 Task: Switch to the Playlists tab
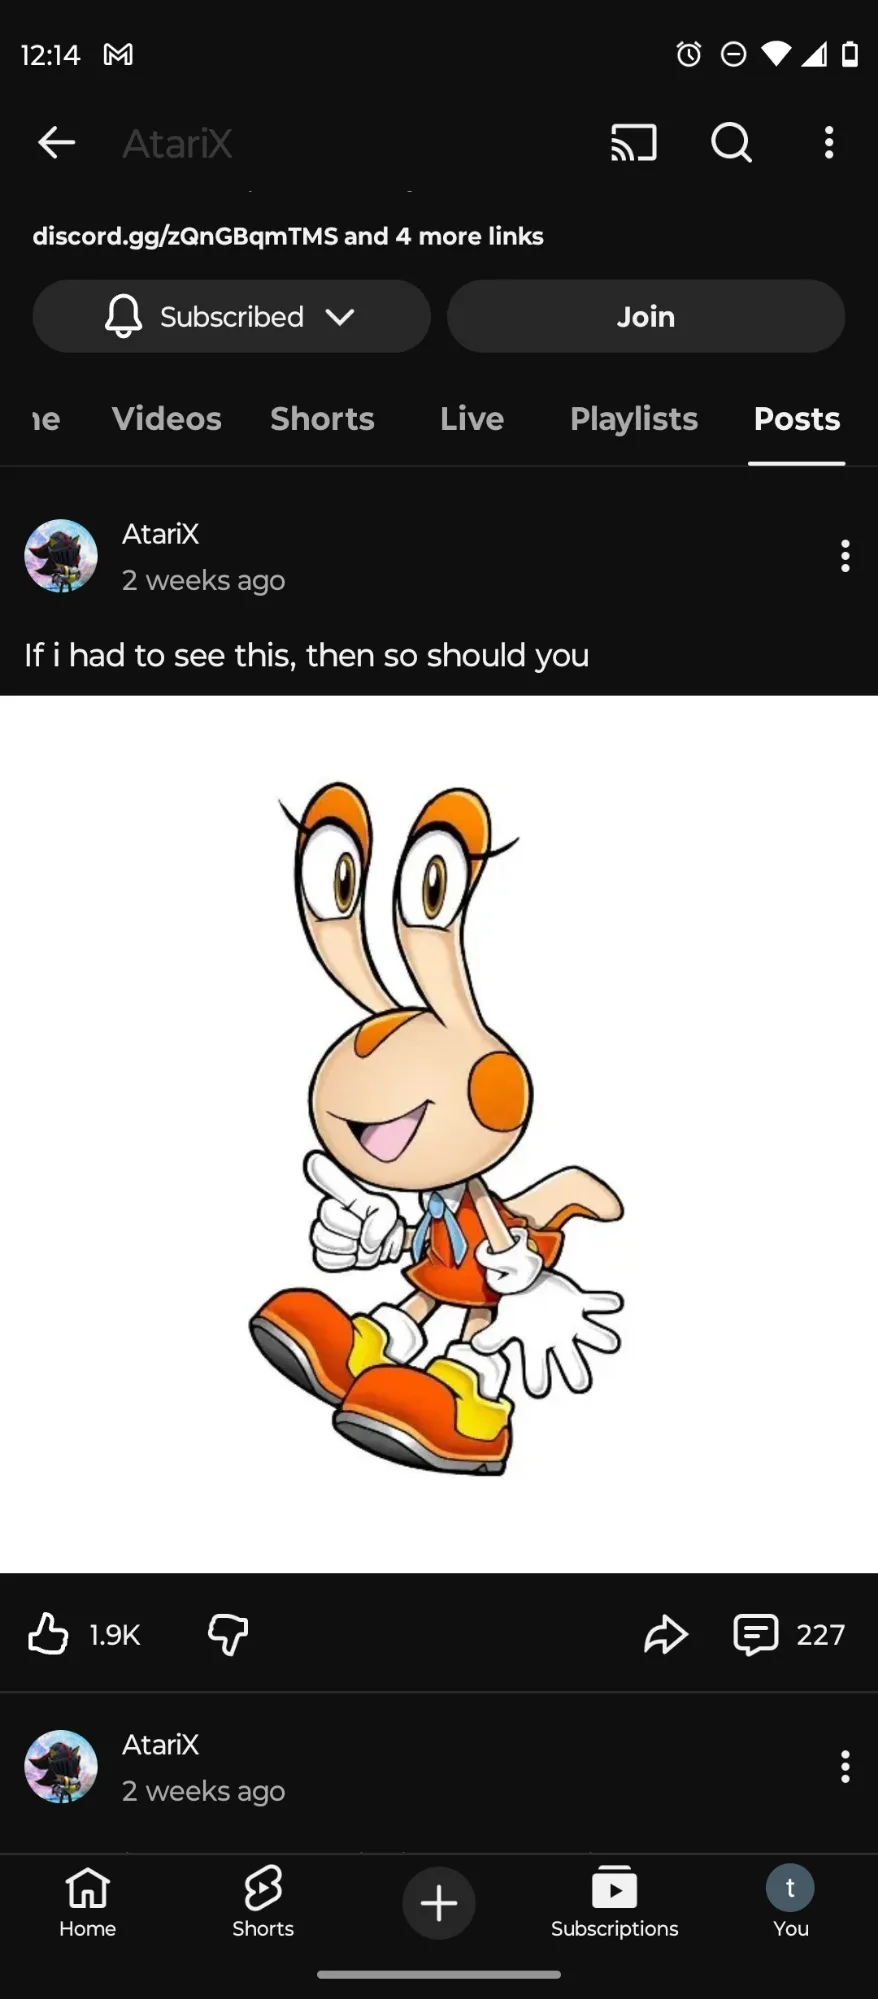point(633,418)
